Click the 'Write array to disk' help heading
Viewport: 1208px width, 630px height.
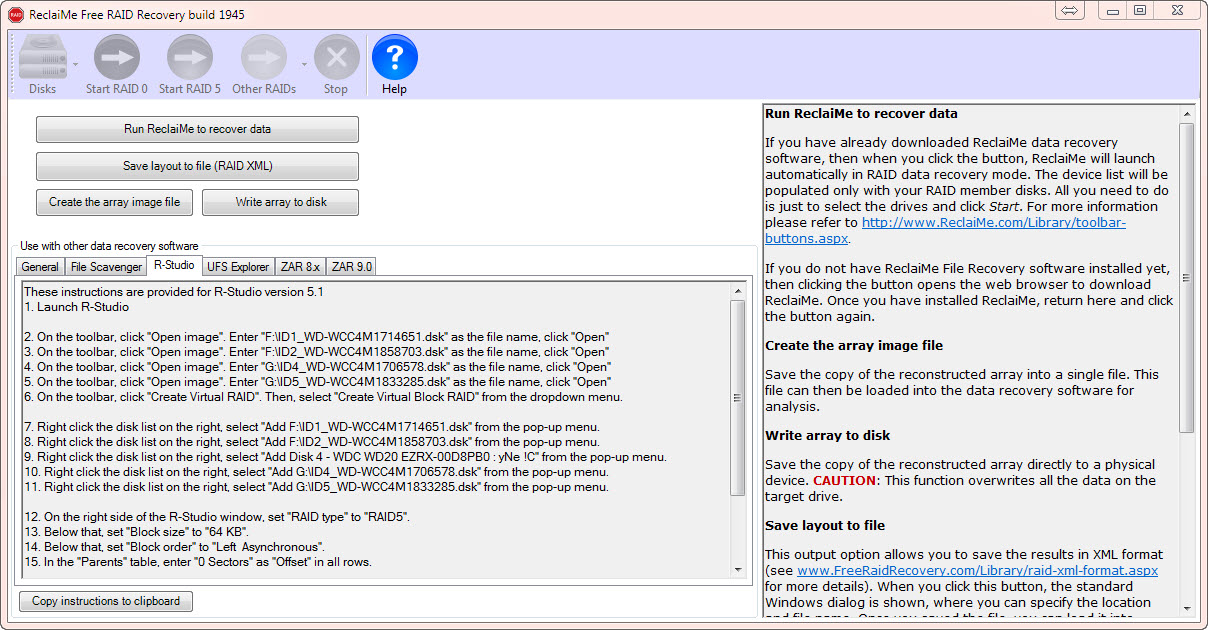(x=828, y=435)
